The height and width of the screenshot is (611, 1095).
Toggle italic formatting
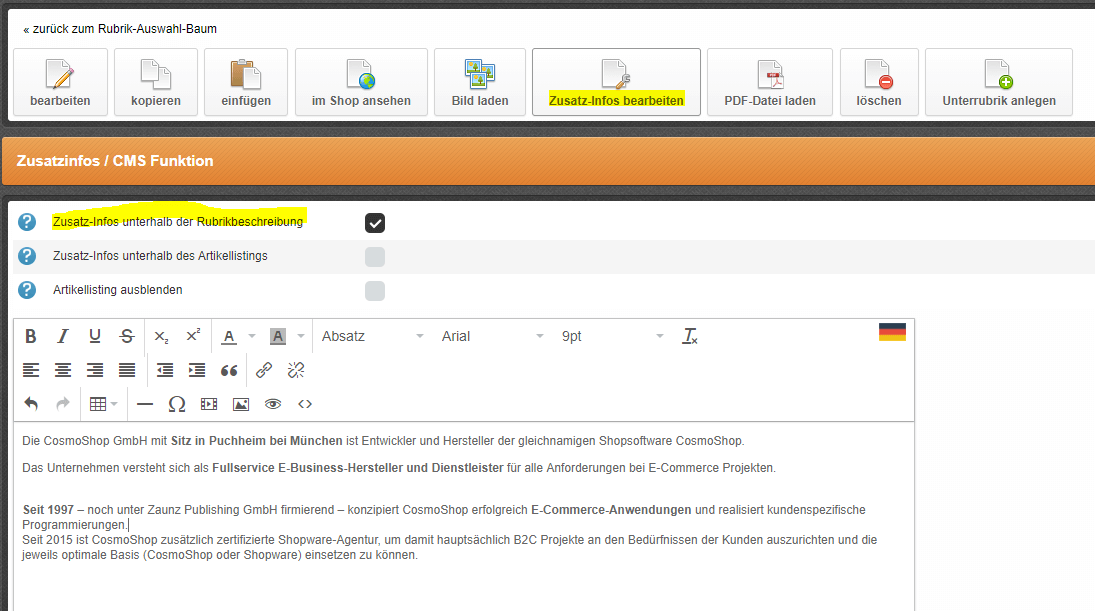[x=63, y=336]
